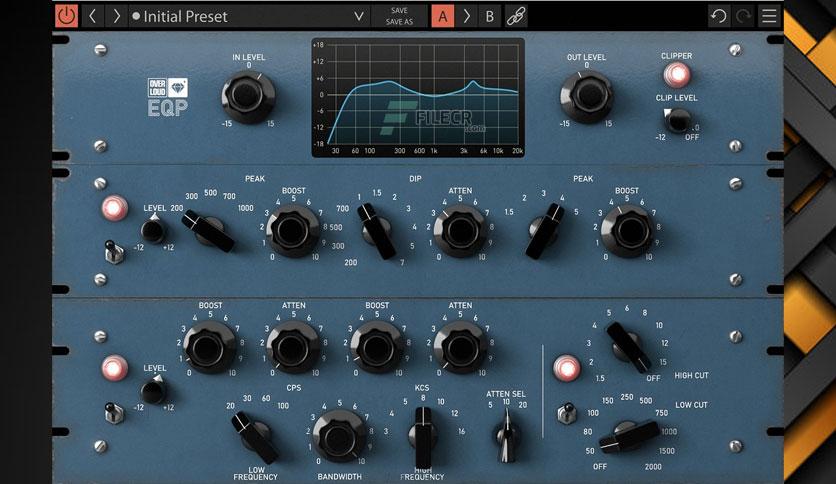Toggle the filter section red power lamp
Image resolution: width=836 pixels, height=484 pixels.
point(566,368)
